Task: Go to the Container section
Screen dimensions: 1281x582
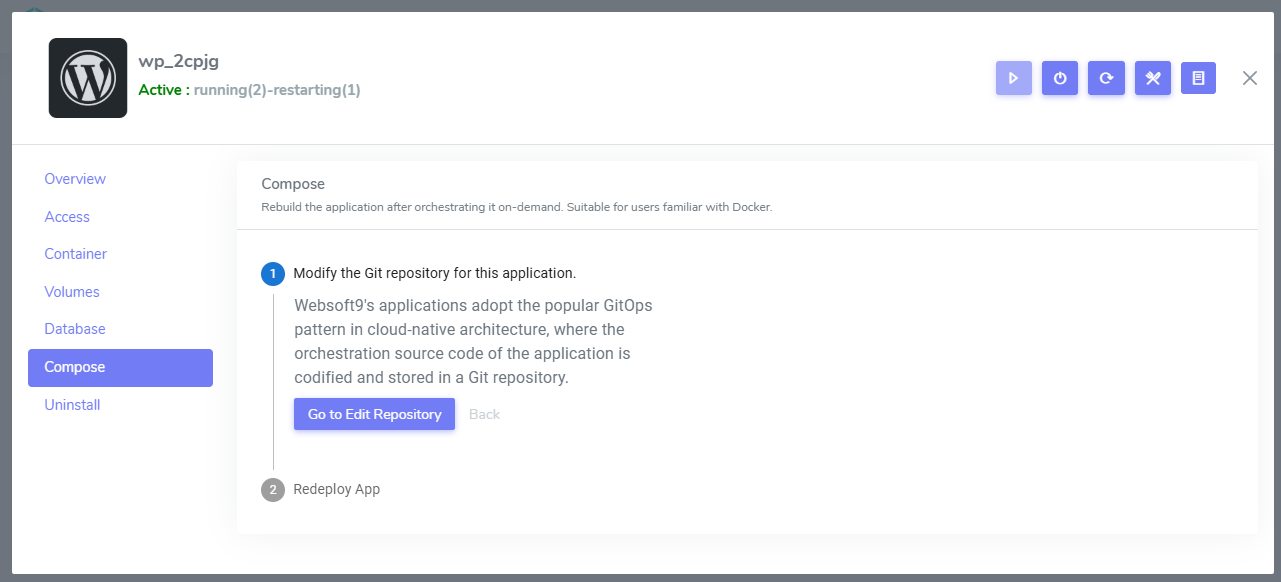Action: coord(75,254)
